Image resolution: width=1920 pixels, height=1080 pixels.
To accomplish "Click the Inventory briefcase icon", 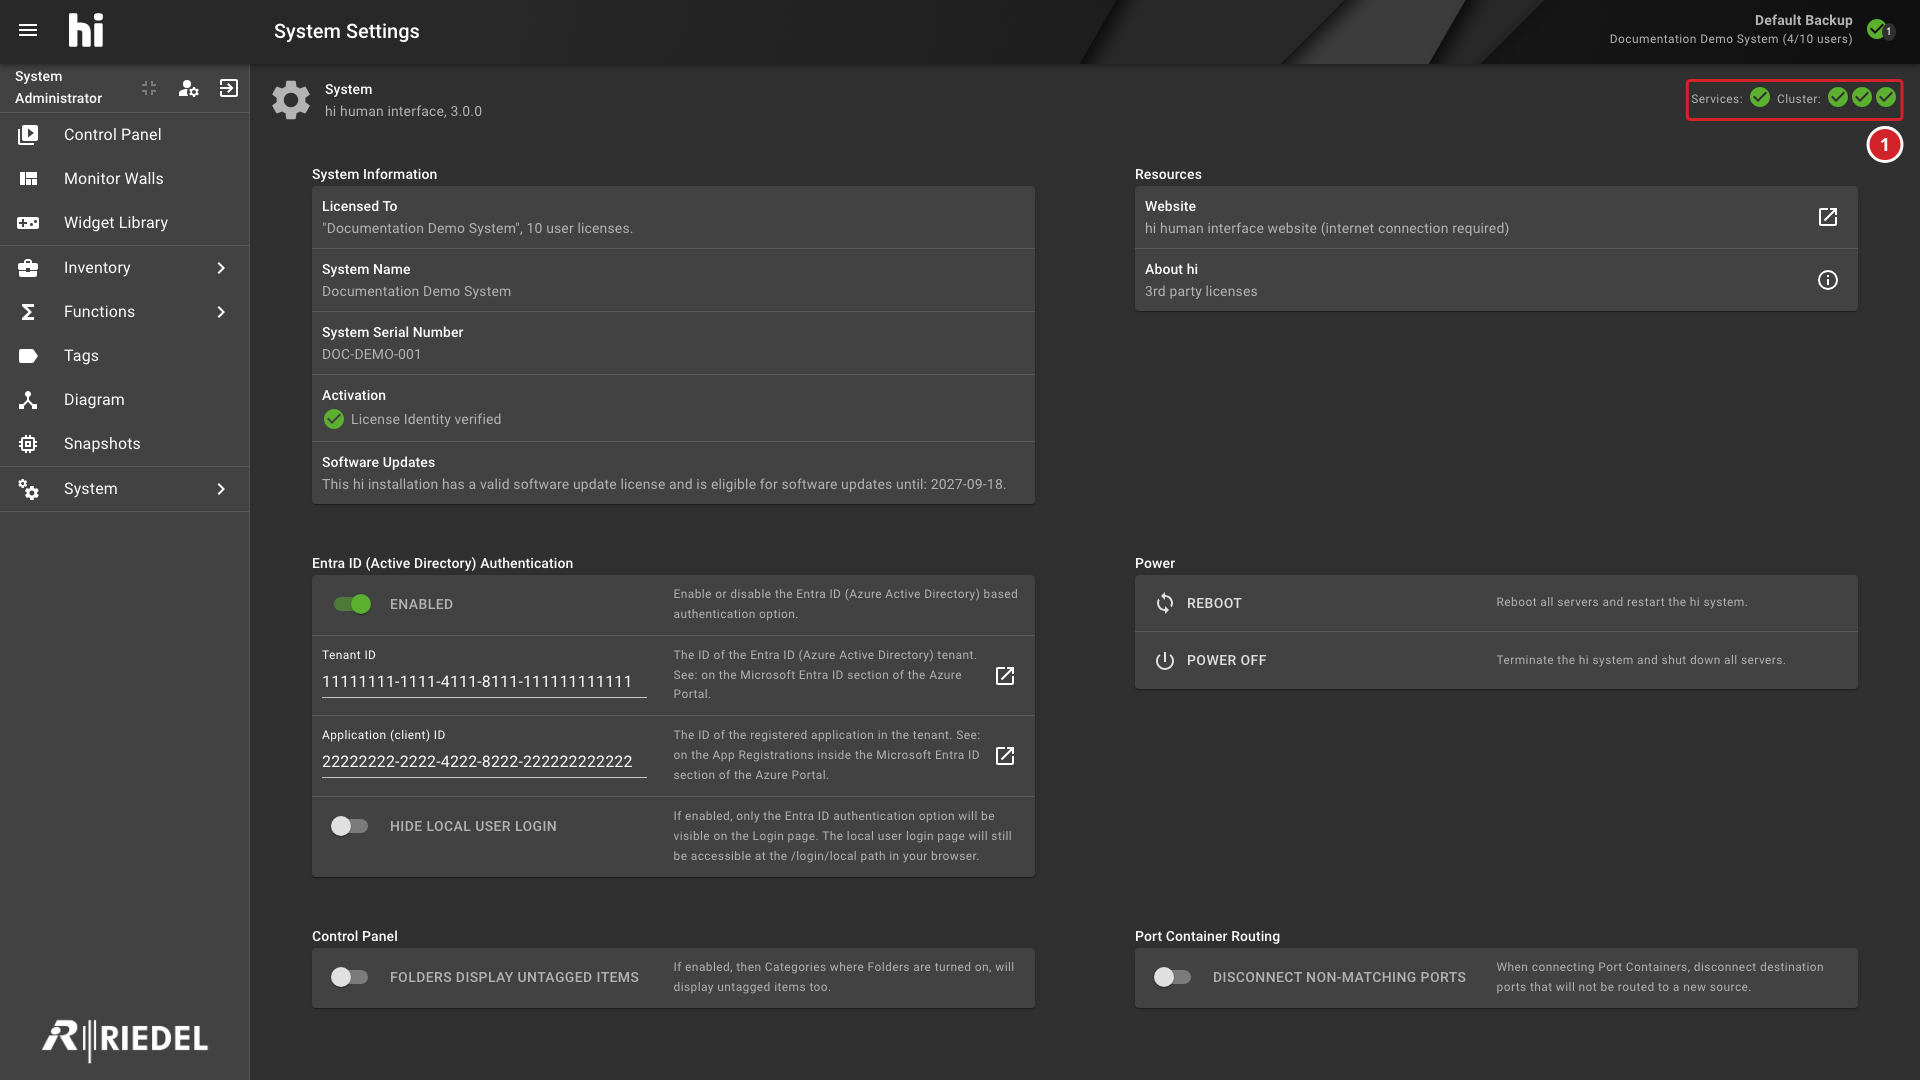I will 28,267.
